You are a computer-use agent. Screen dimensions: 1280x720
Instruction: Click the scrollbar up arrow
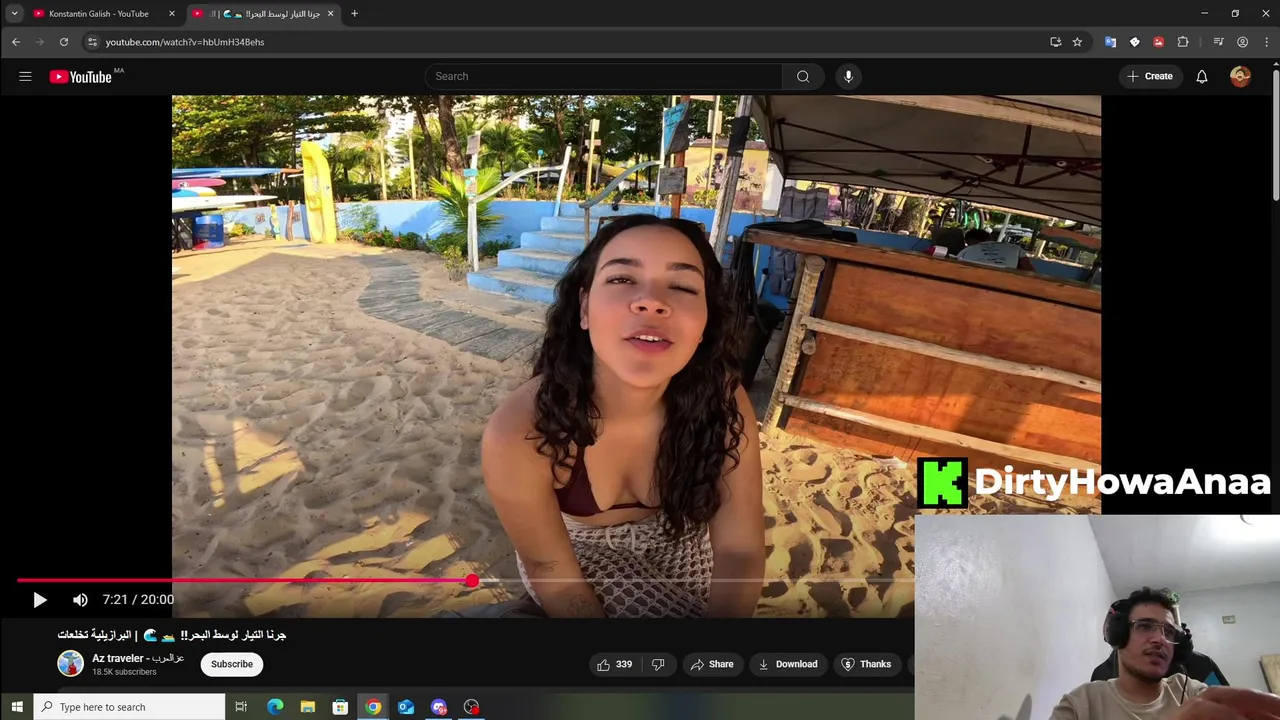coord(1275,64)
